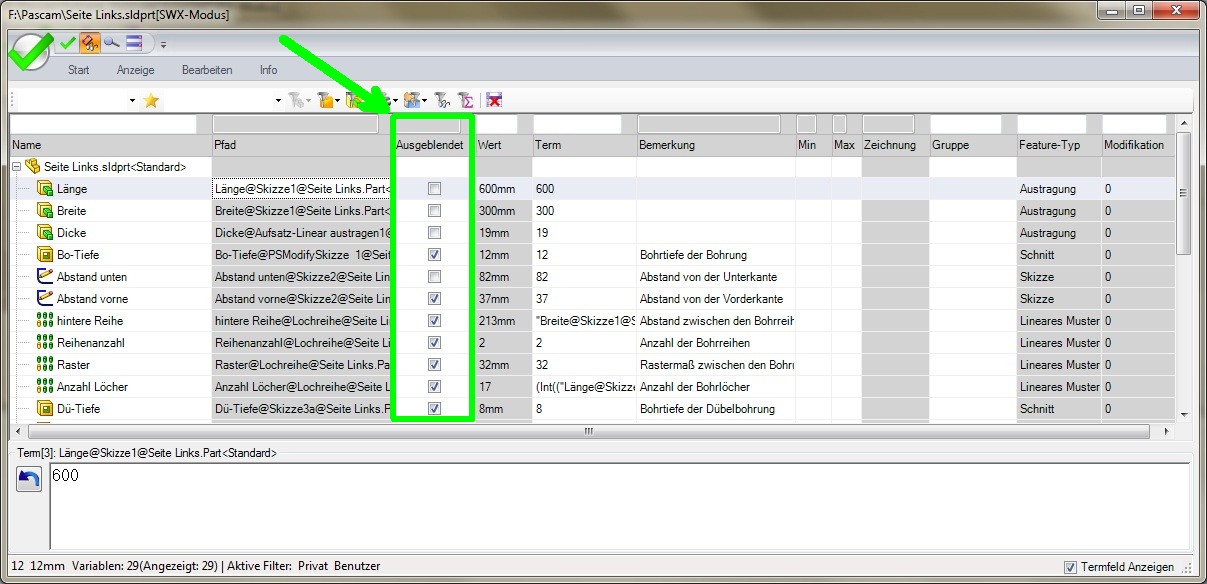Click the yellow star favorites icon
Image resolution: width=1207 pixels, height=584 pixels.
click(152, 101)
